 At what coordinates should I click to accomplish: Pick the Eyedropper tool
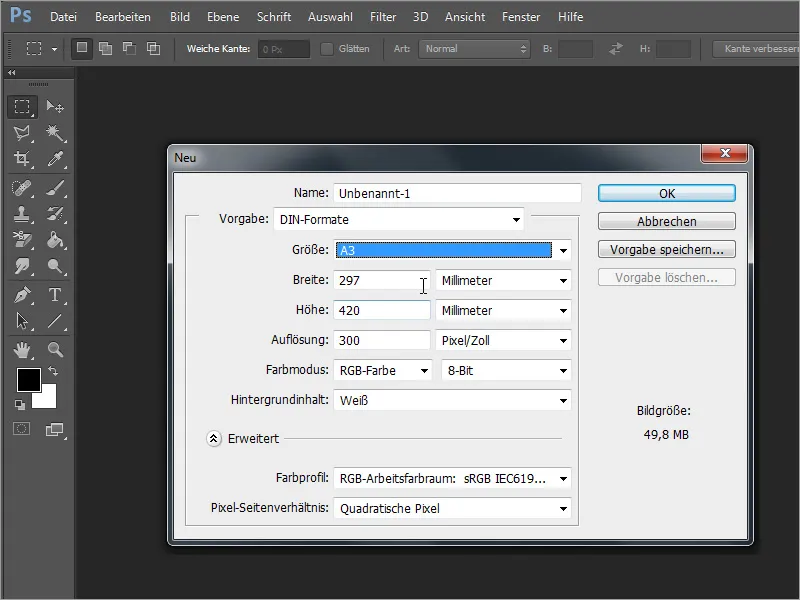pos(57,160)
